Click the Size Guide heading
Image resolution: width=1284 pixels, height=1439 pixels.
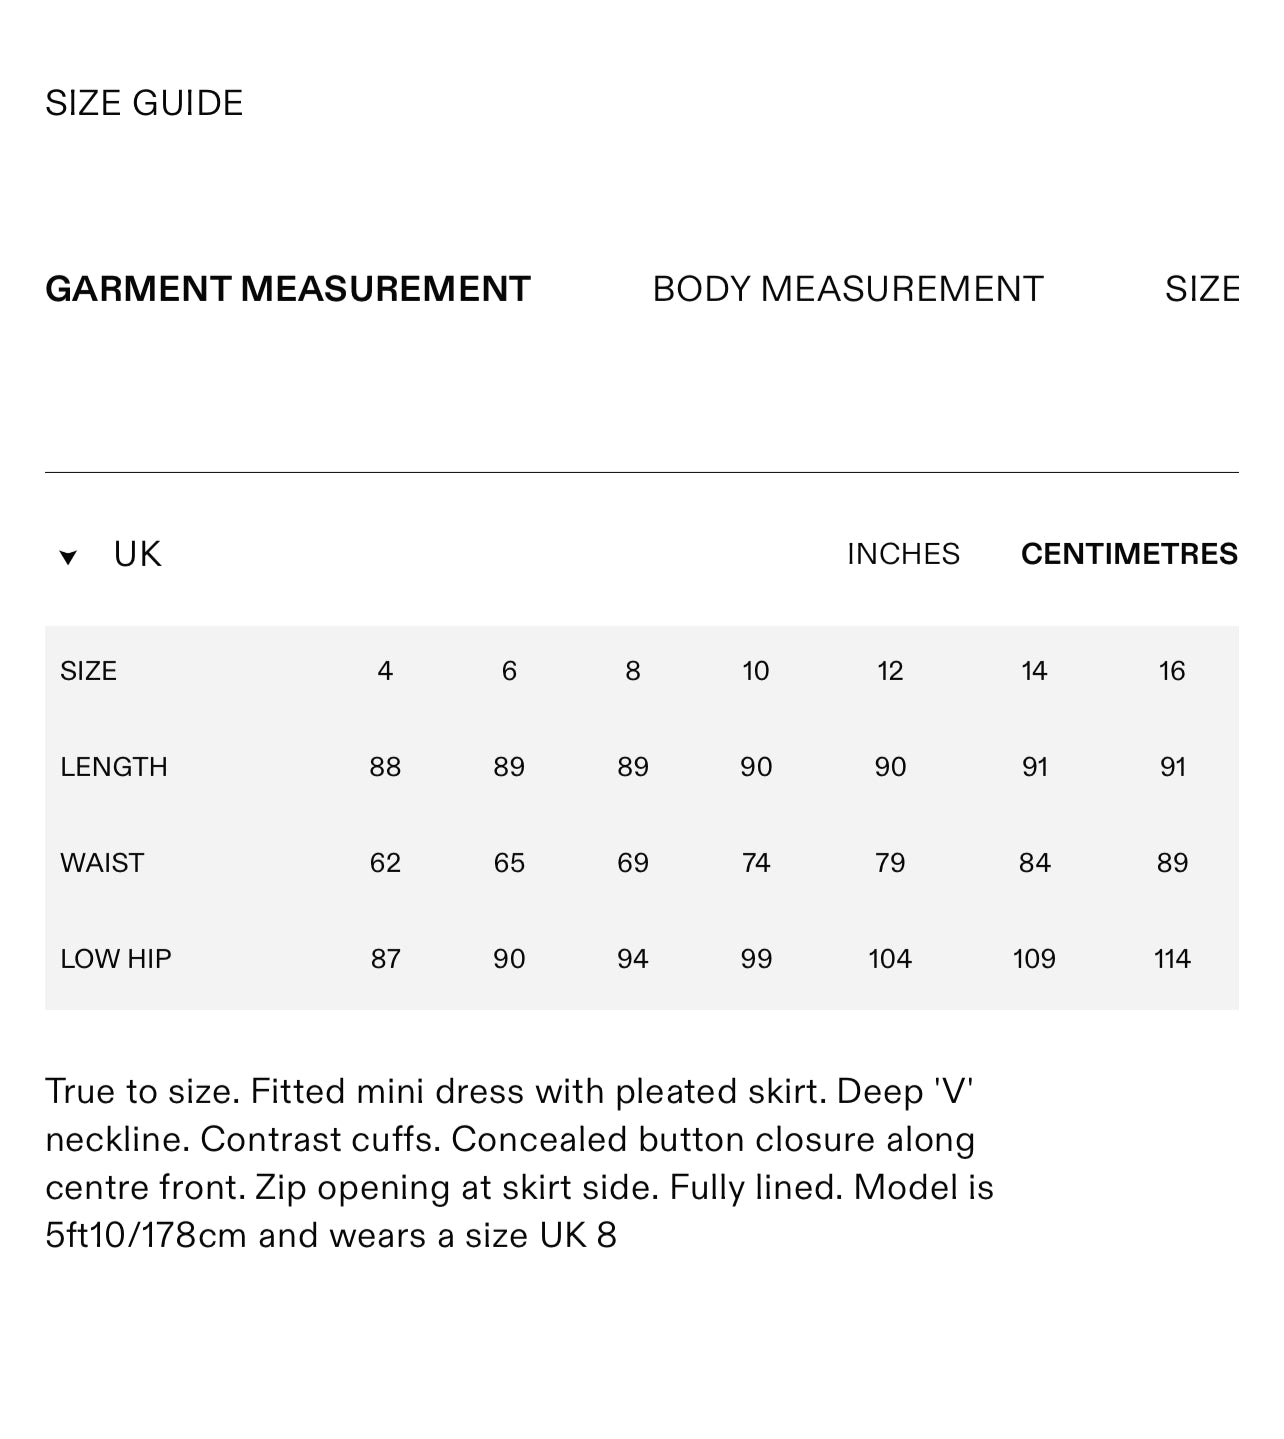point(144,104)
